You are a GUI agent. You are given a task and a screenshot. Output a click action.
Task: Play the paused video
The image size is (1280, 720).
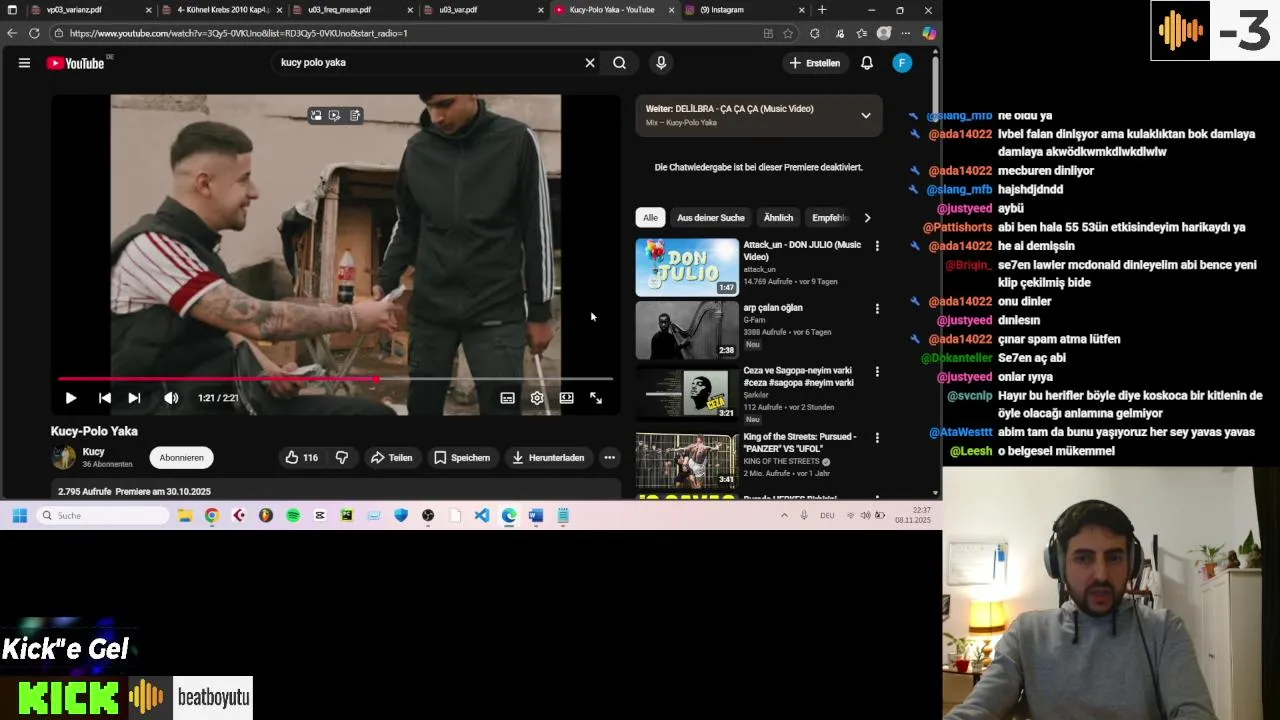[x=71, y=398]
